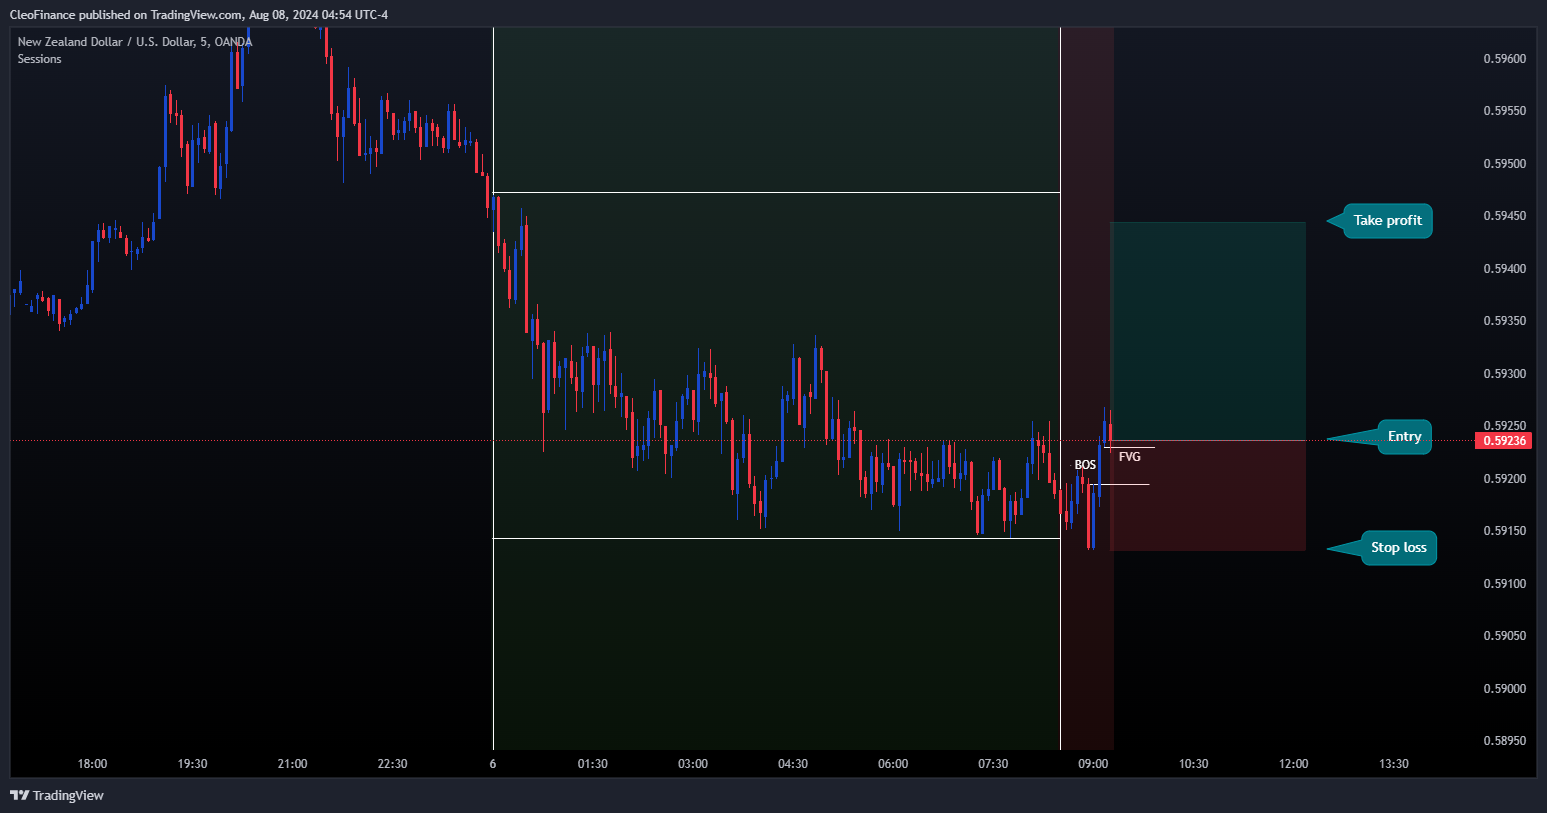The height and width of the screenshot is (813, 1547).
Task: Click the Entry callout label
Action: click(x=1404, y=437)
